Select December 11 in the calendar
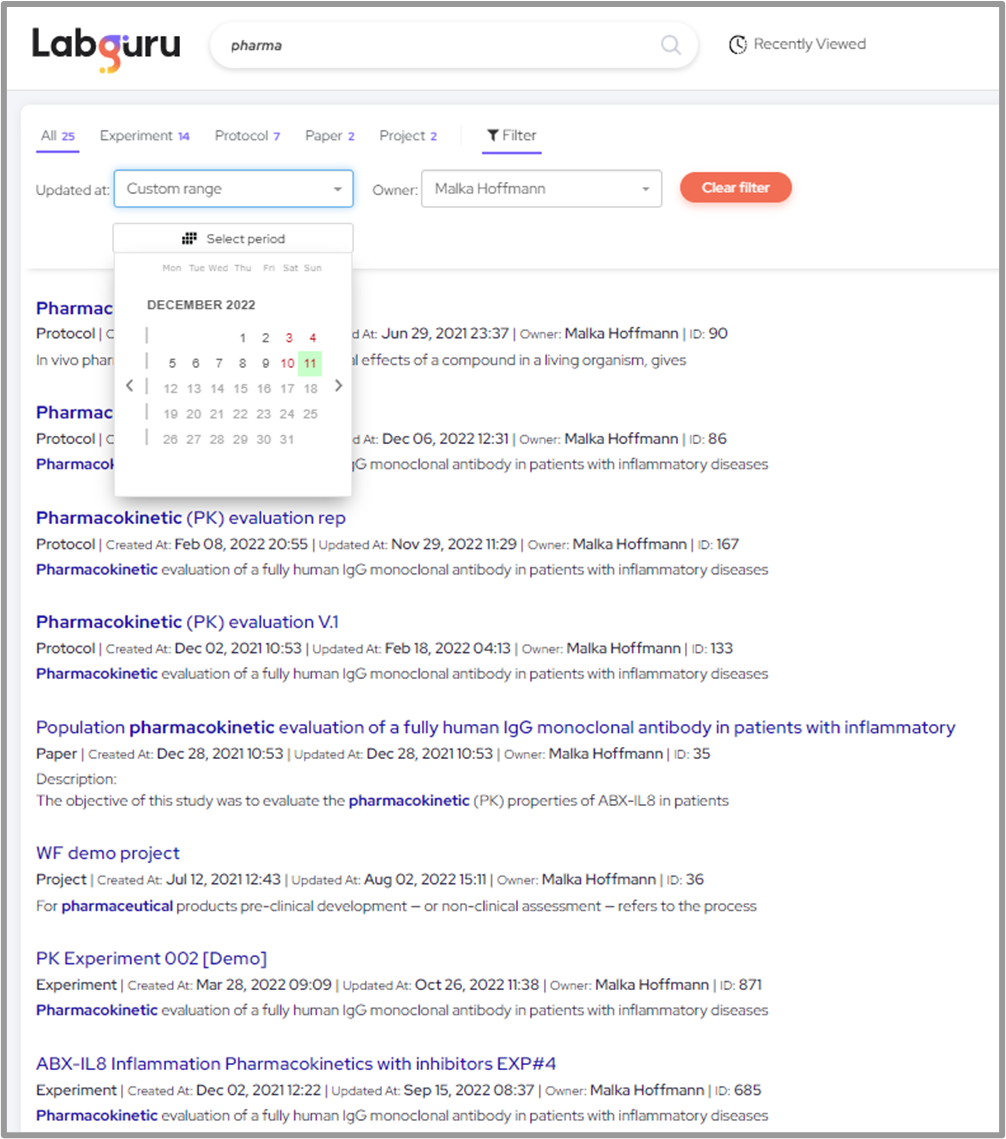 coord(311,364)
